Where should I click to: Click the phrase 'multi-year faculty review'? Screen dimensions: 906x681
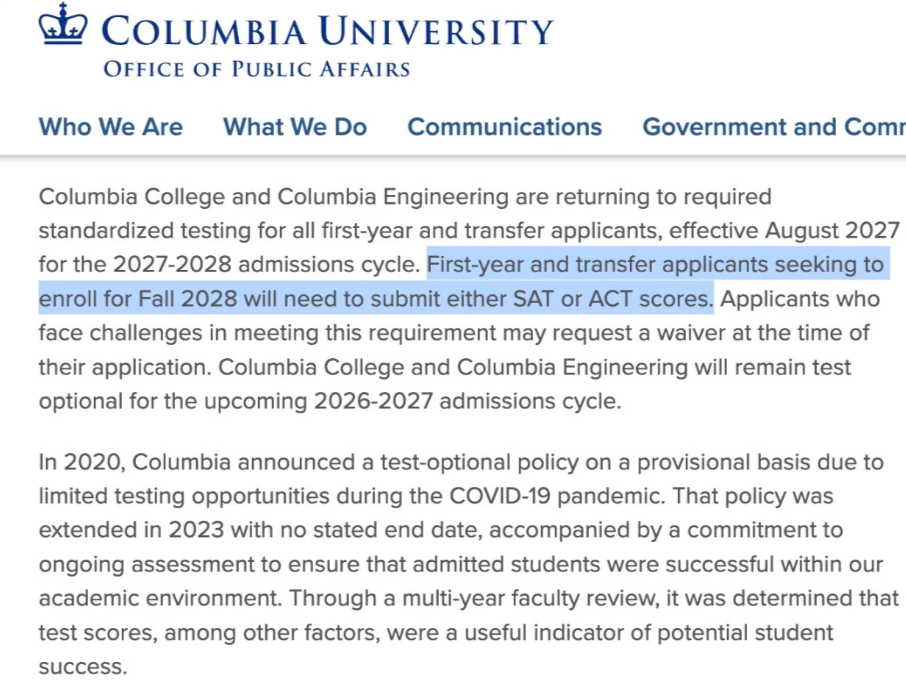point(530,599)
